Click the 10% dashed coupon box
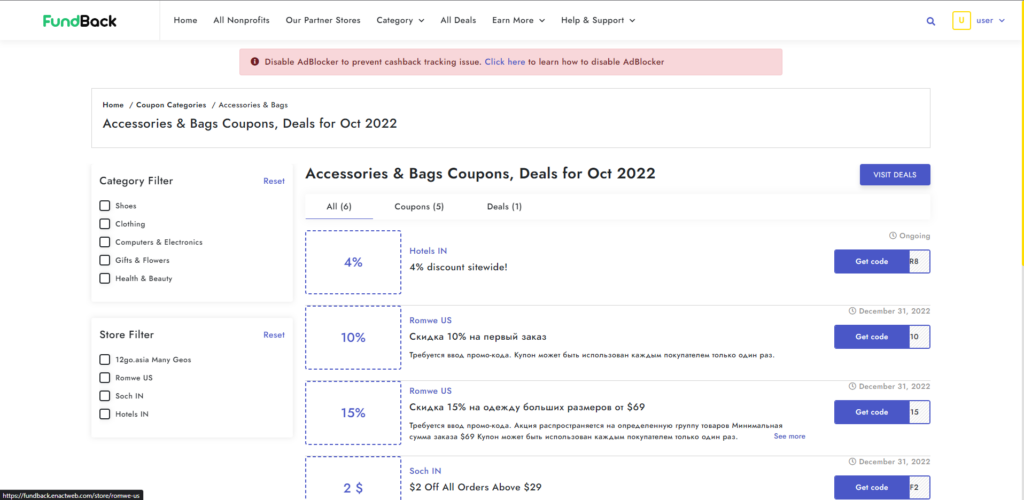This screenshot has height=500, width=1024. point(353,337)
